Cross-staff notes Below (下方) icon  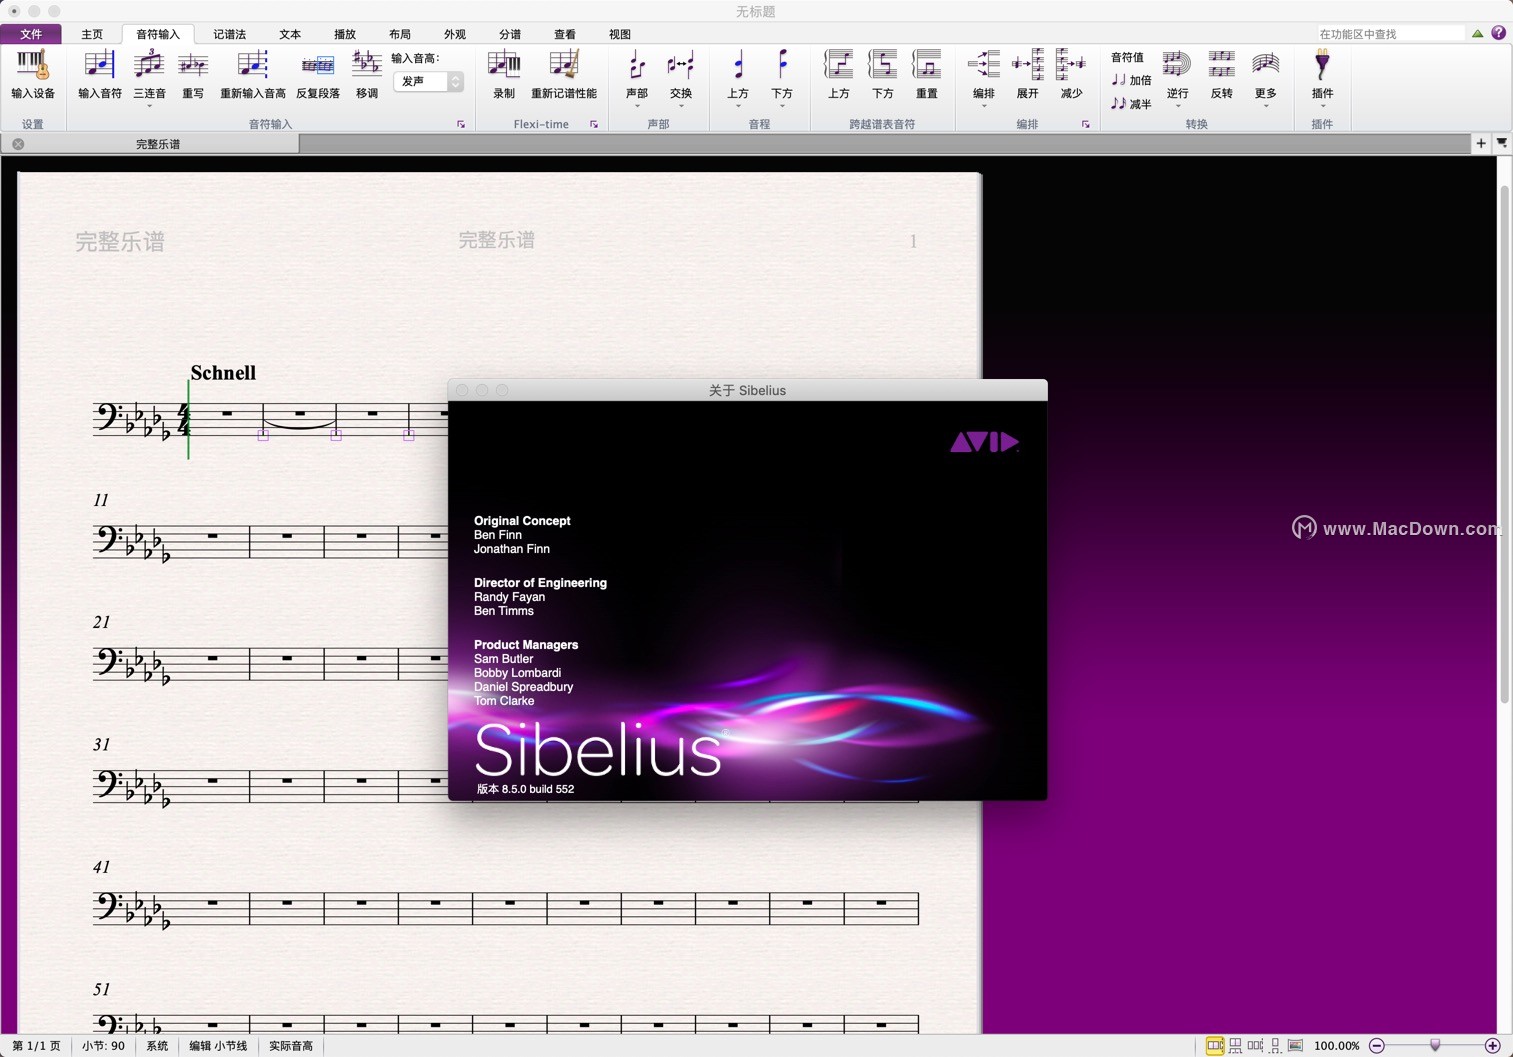[x=883, y=74]
